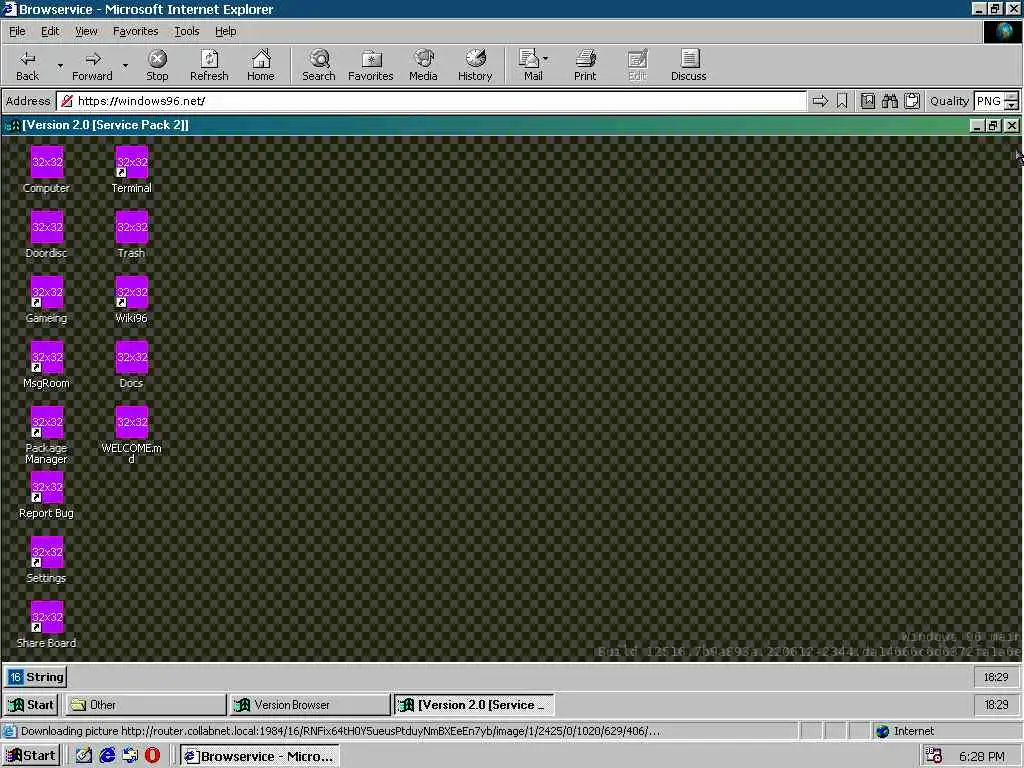
Task: Open the Tools menu
Action: click(x=186, y=31)
